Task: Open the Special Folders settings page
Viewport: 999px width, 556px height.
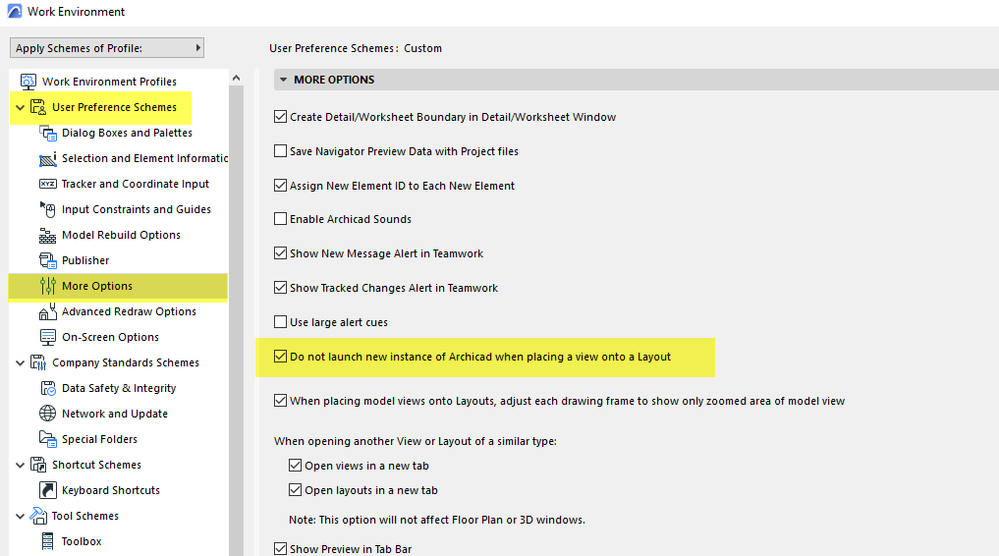Action: point(99,439)
